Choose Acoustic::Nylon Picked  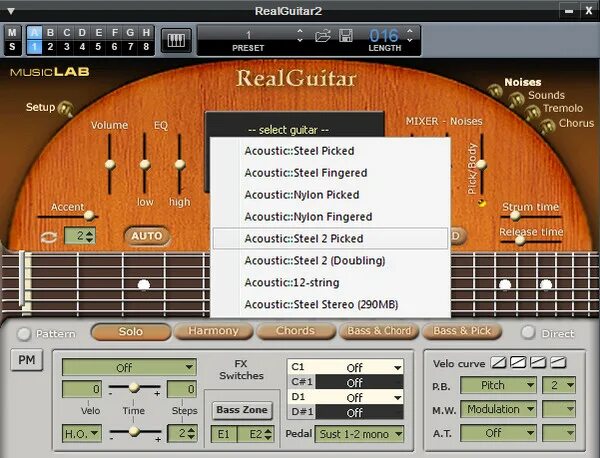330,195
